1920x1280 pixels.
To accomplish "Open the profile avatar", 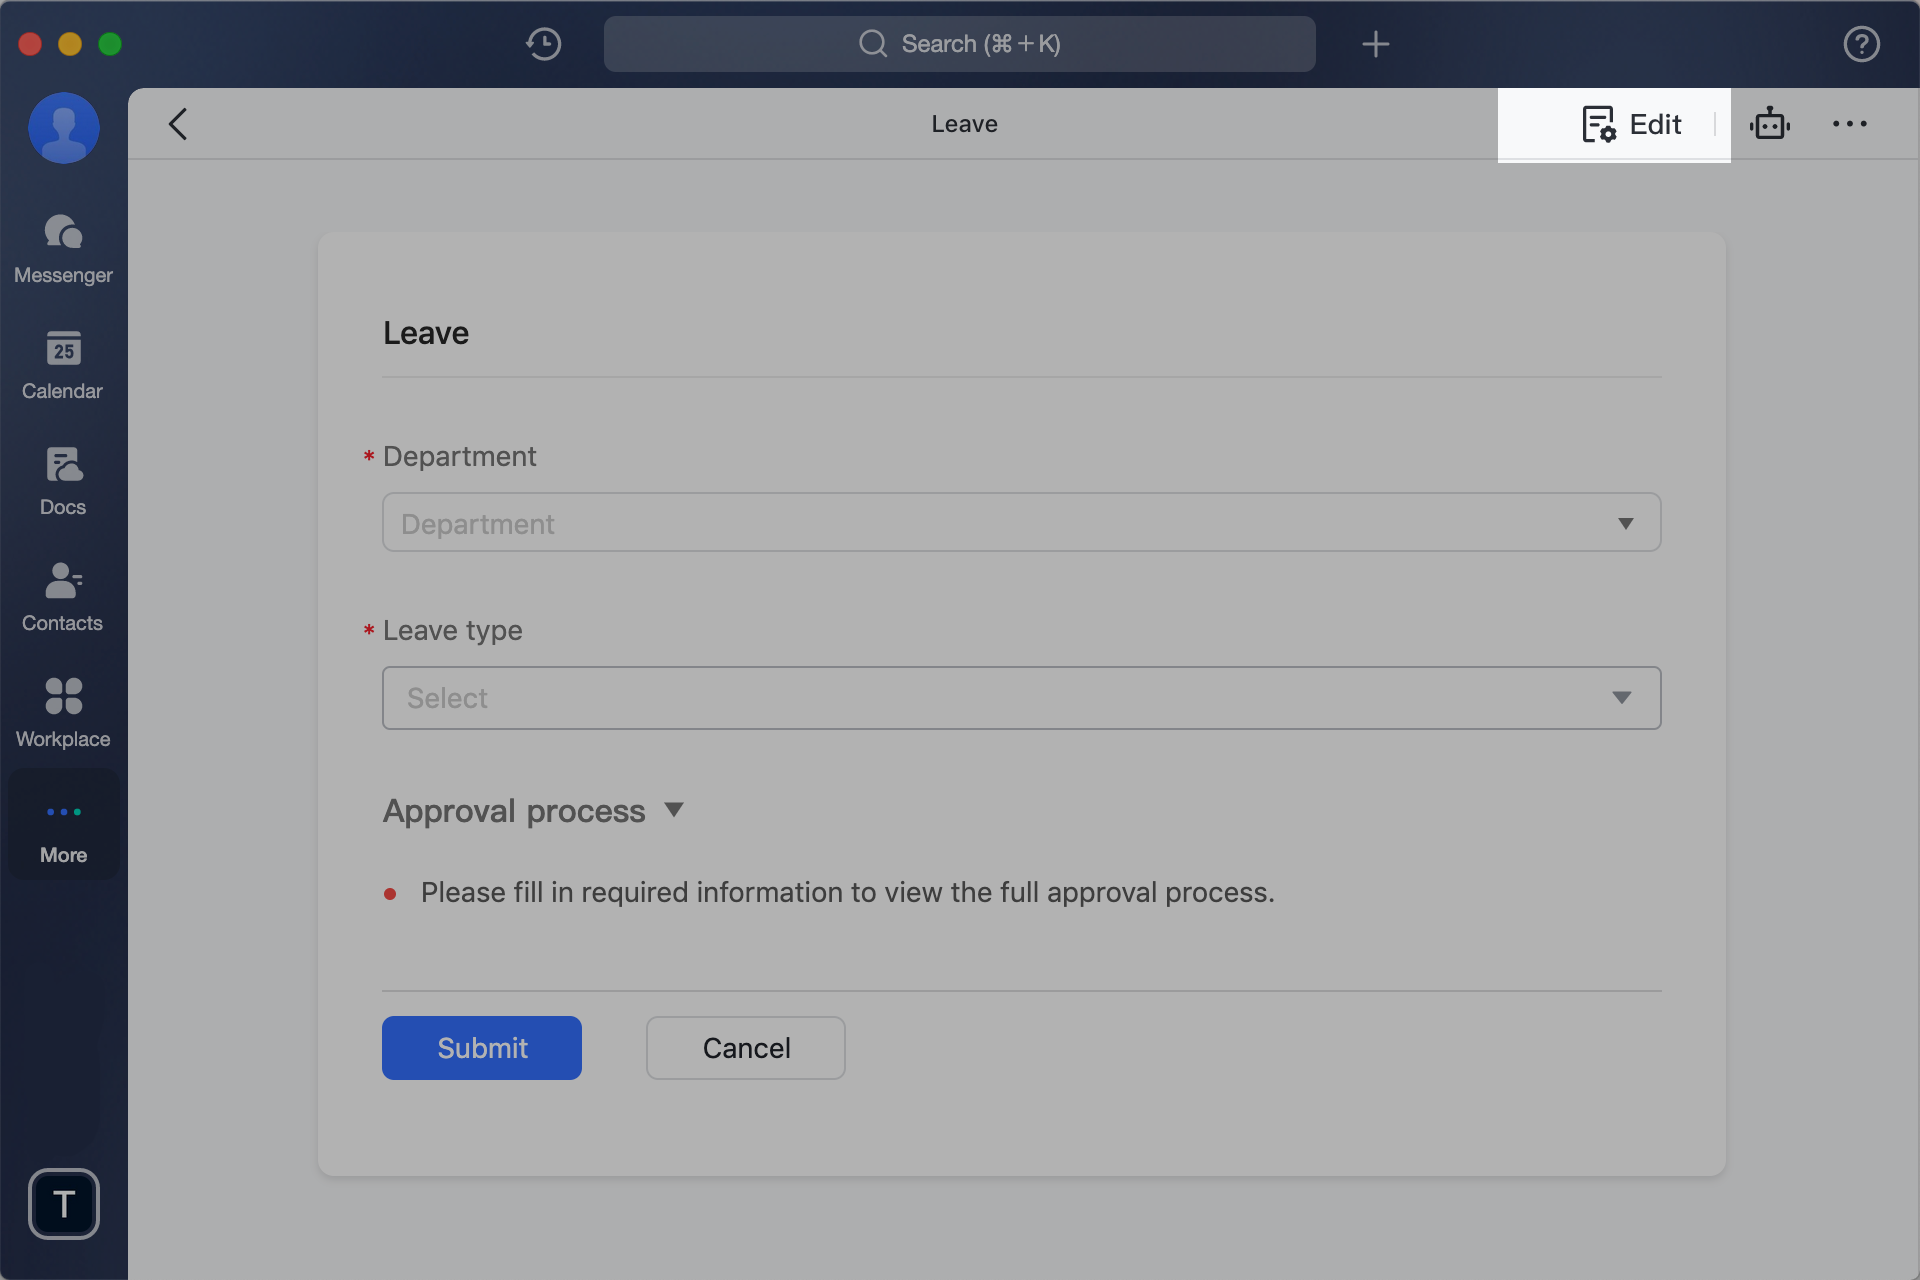I will tap(63, 127).
